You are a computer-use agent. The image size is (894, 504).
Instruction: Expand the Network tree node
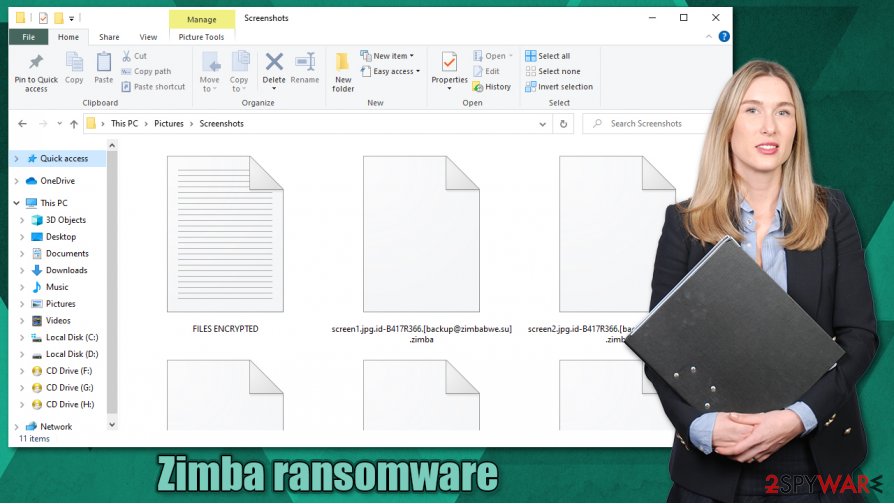tap(16, 426)
